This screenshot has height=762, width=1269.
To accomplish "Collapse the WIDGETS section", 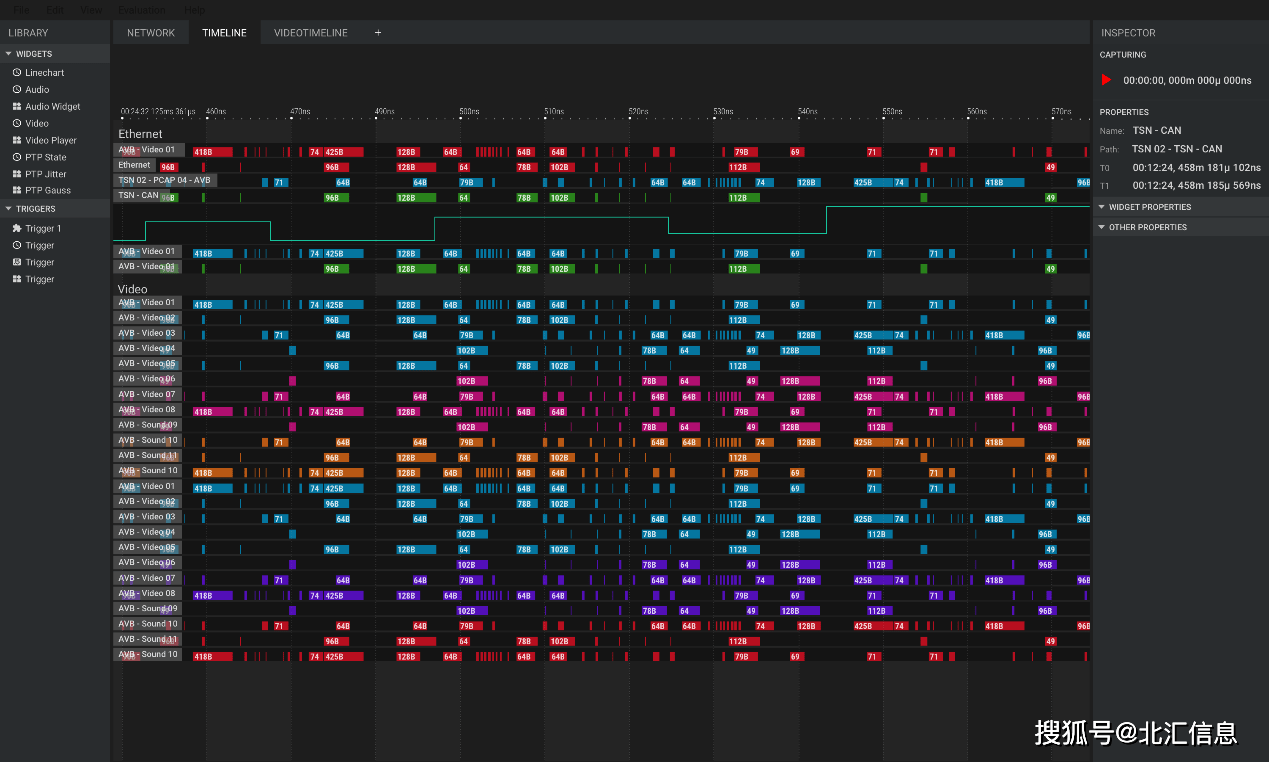I will click(x=9, y=54).
